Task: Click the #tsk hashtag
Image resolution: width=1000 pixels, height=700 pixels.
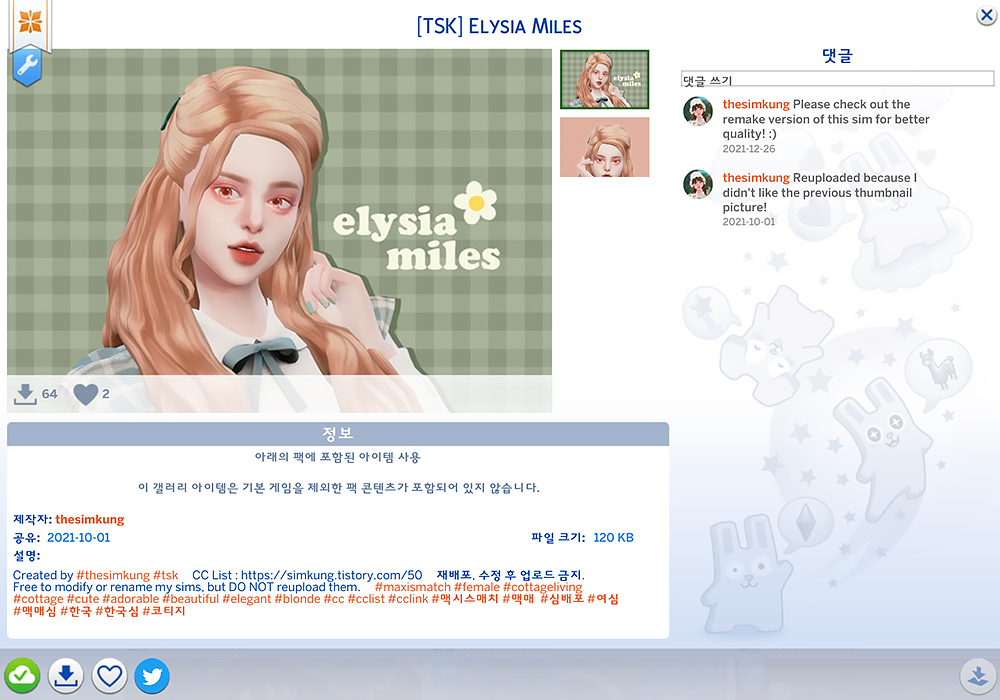Action: click(166, 575)
